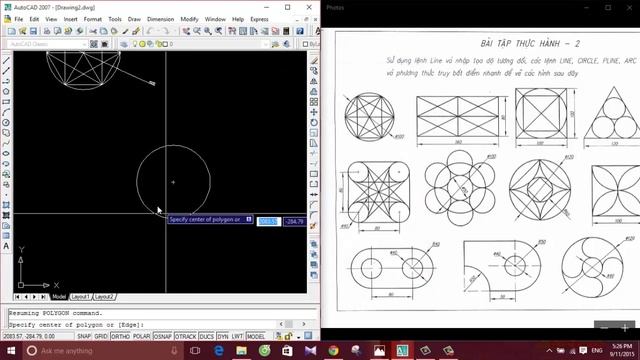The width and height of the screenshot is (640, 360).
Task: Open the File menu
Action: (19, 19)
